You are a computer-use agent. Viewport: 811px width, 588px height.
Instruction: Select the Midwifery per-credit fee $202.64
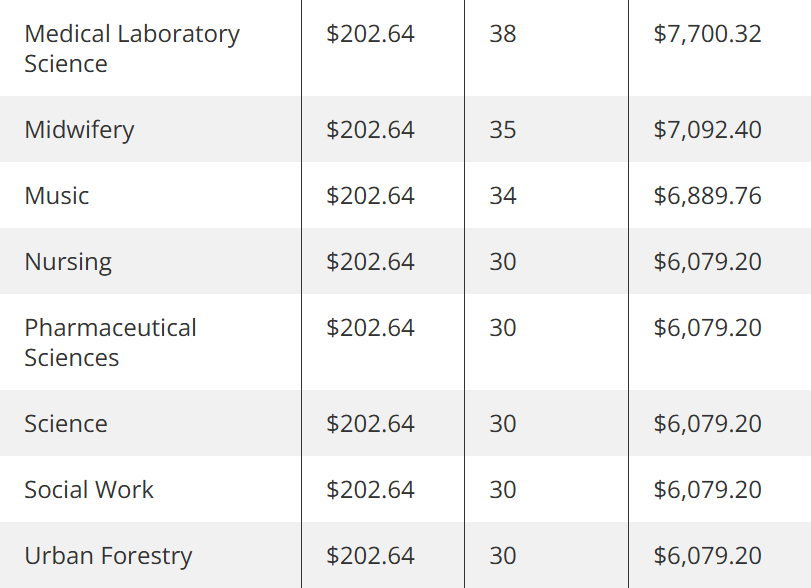point(370,129)
